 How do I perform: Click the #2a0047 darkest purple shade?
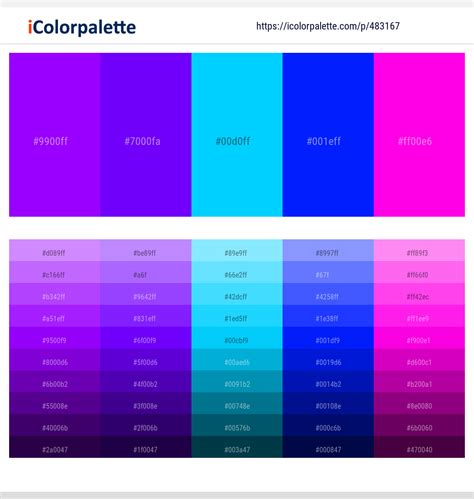tap(55, 447)
